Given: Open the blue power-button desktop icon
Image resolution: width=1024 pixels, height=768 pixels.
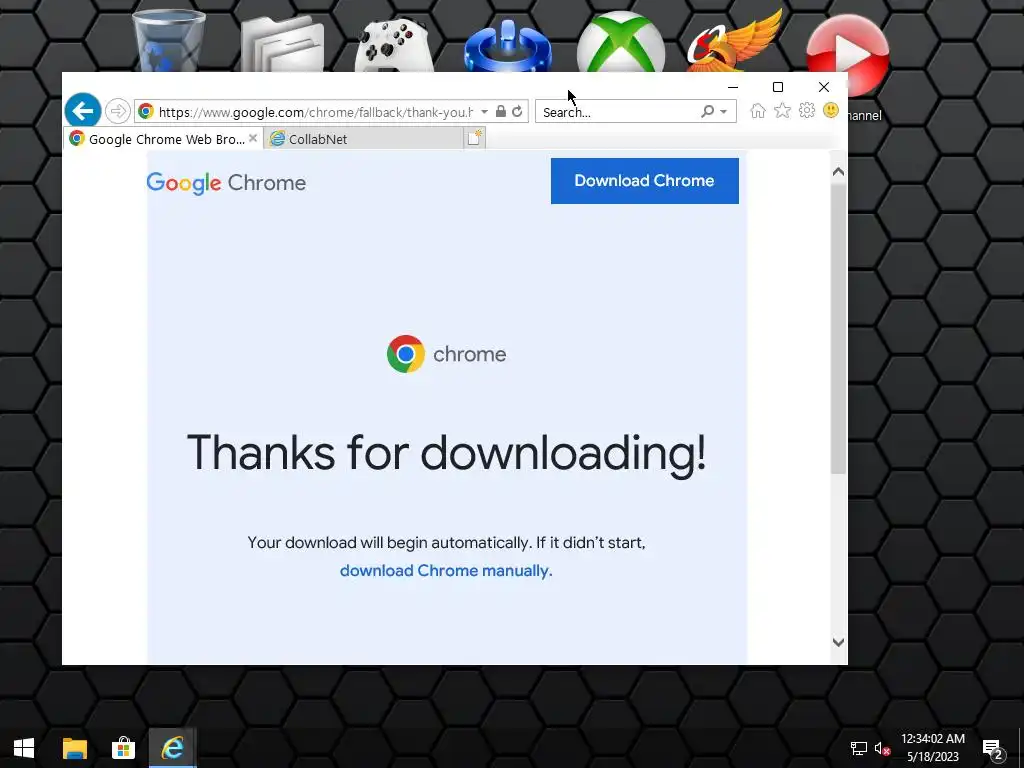Looking at the screenshot, I should click(508, 44).
